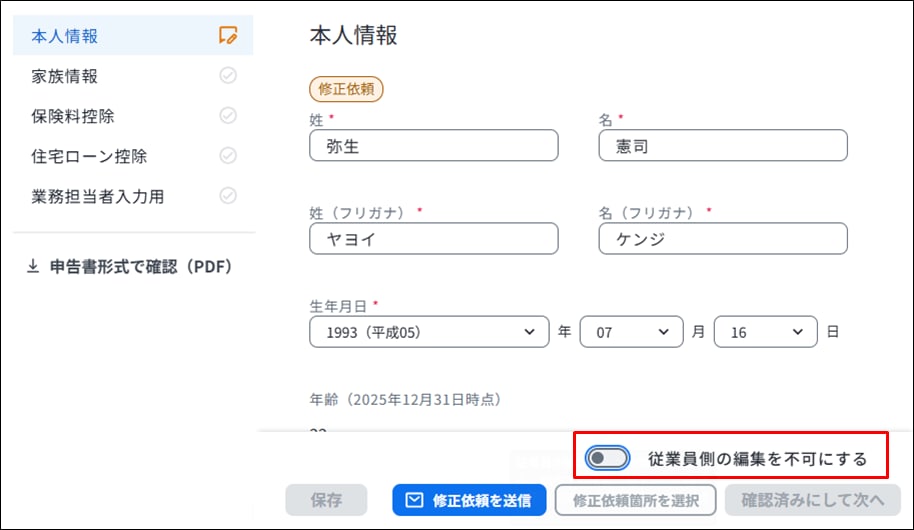Open the birth year dropdown showing 1993（平成05）

(x=429, y=332)
